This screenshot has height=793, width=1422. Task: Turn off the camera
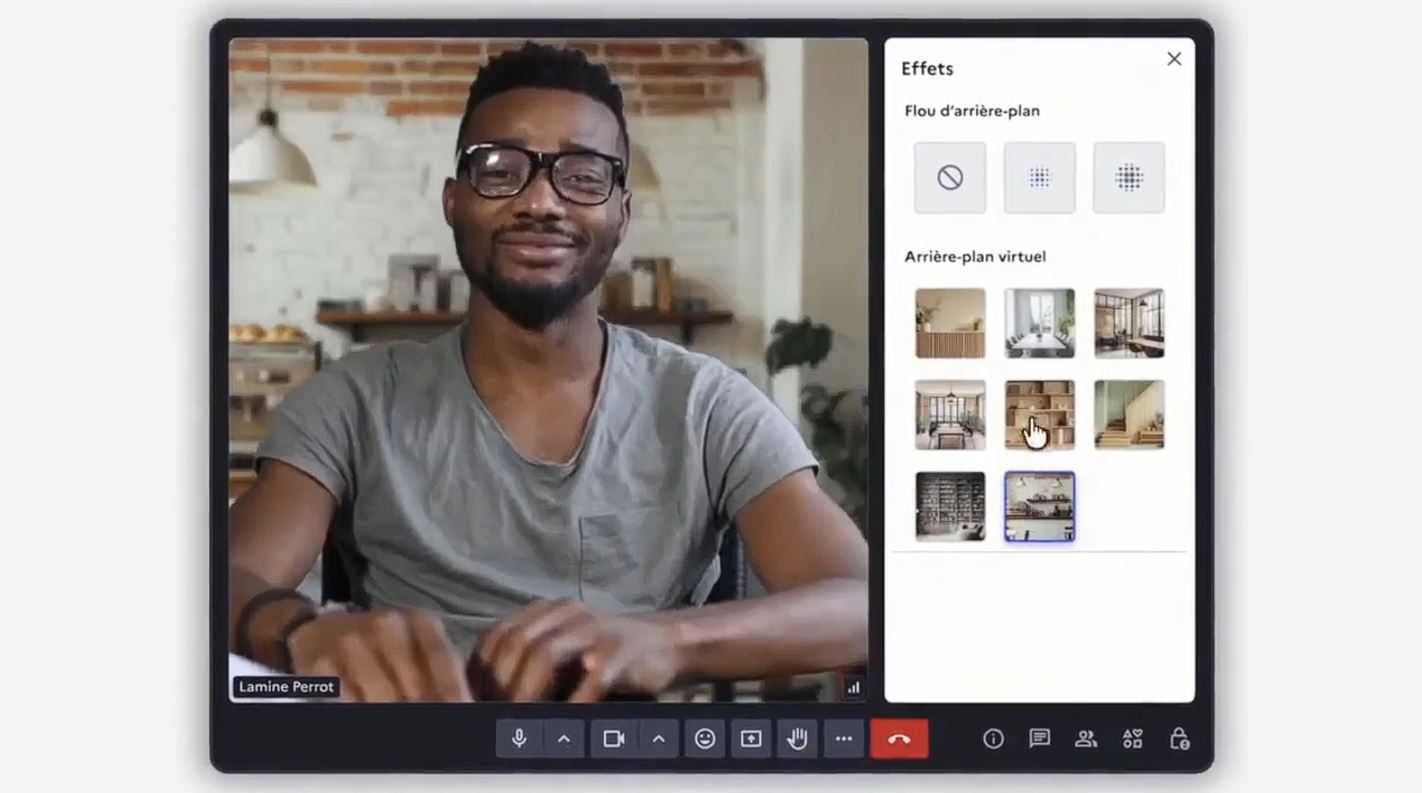coord(613,739)
